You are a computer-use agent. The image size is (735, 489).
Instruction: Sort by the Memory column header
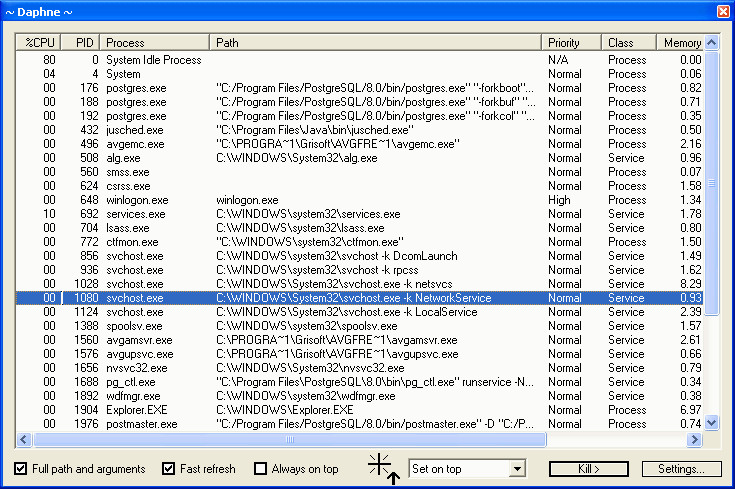pyautogui.click(x=680, y=43)
